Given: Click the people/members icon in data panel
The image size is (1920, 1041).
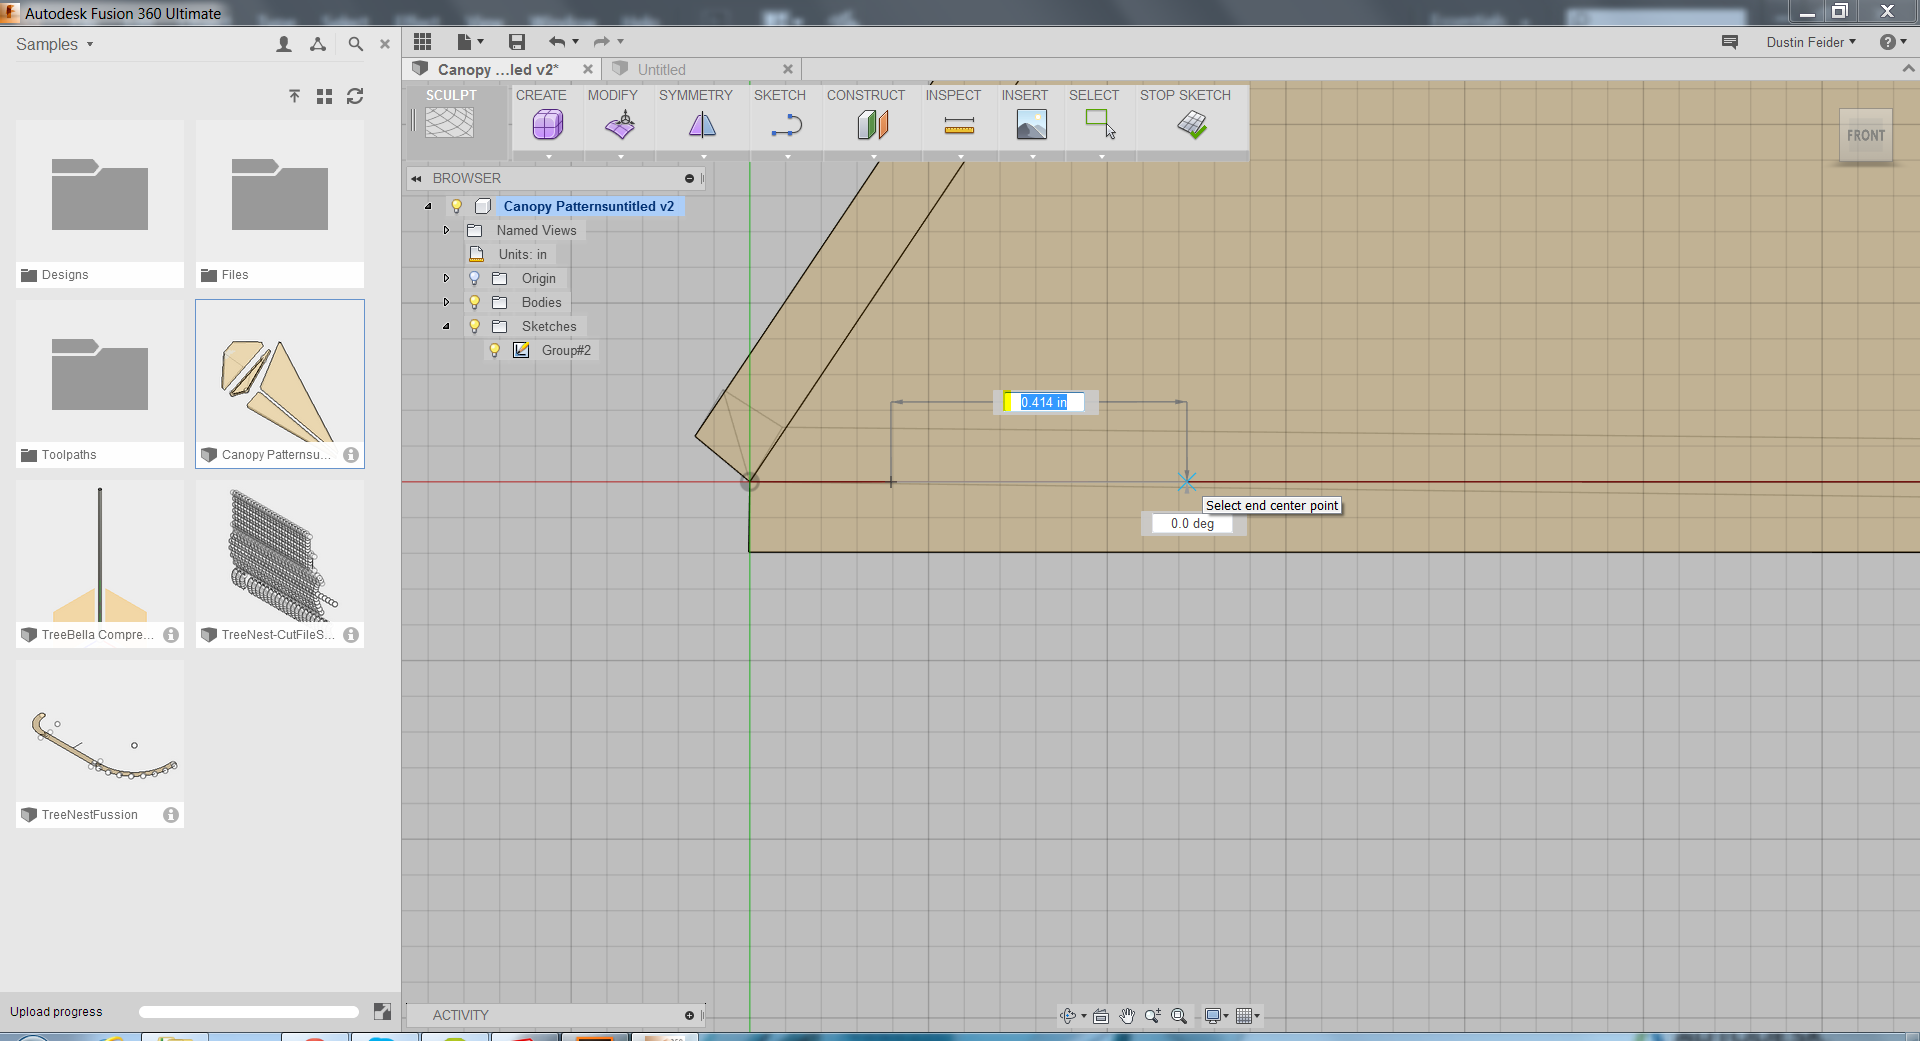Looking at the screenshot, I should coord(284,44).
